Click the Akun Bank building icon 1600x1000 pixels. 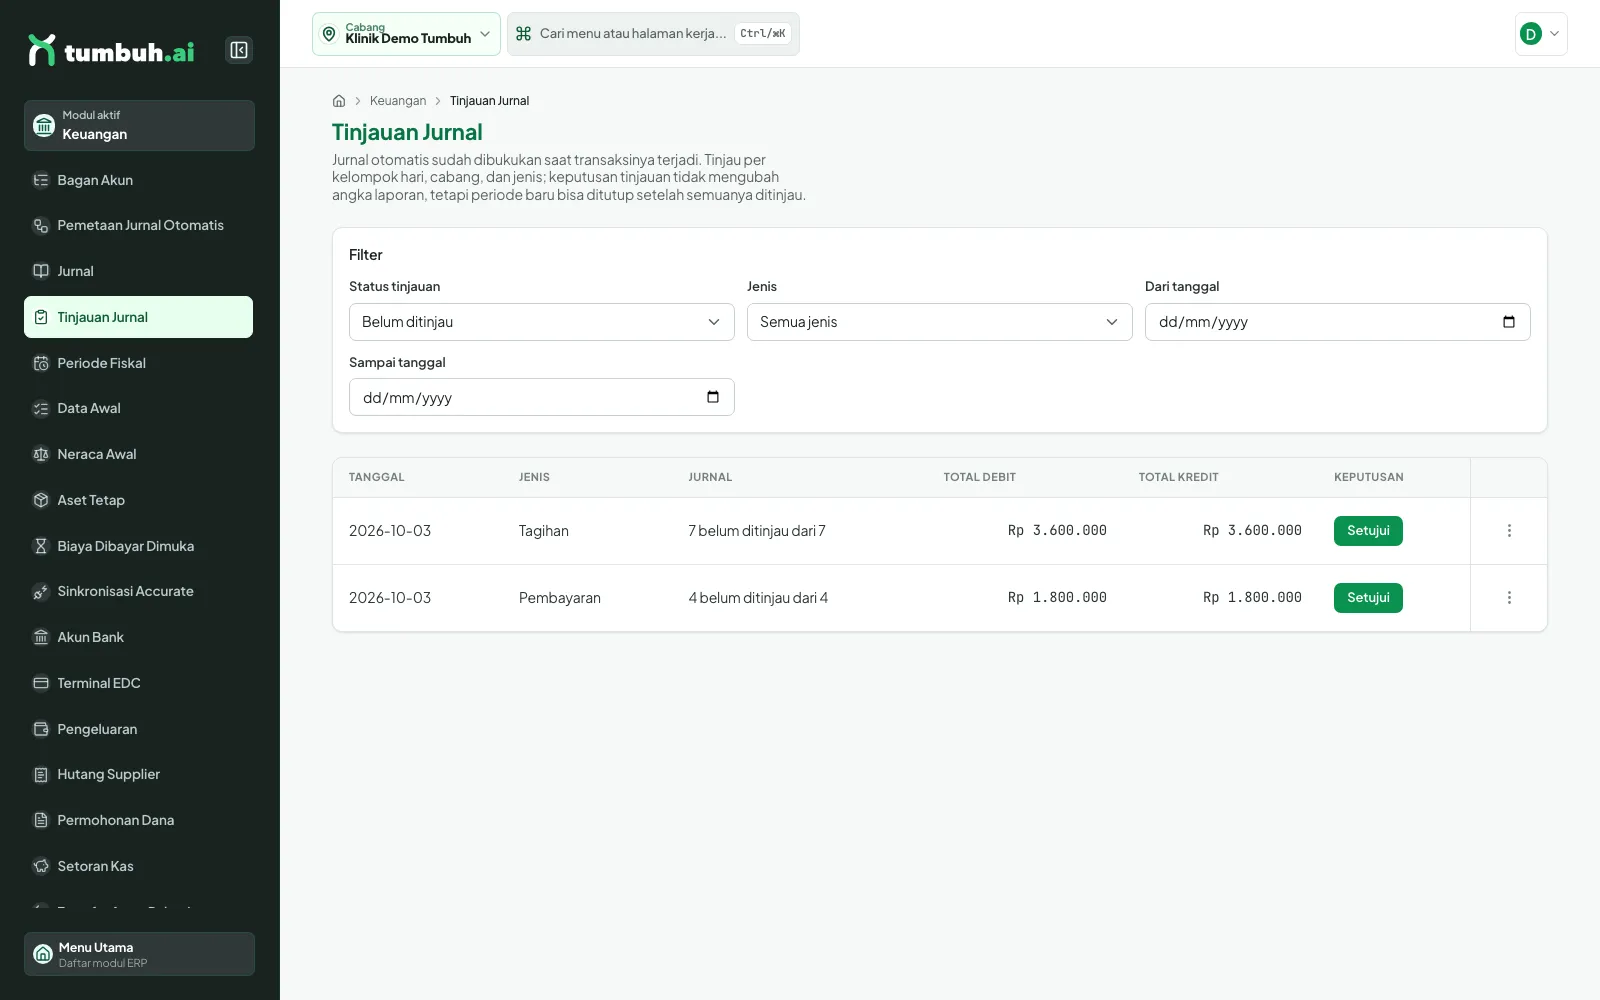click(x=41, y=637)
